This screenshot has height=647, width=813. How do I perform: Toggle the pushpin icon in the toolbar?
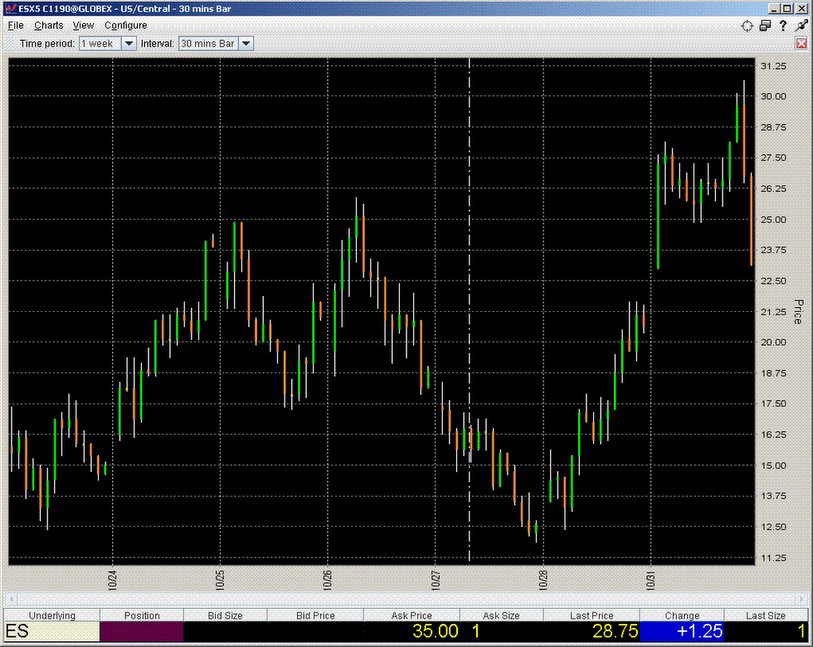[x=802, y=26]
